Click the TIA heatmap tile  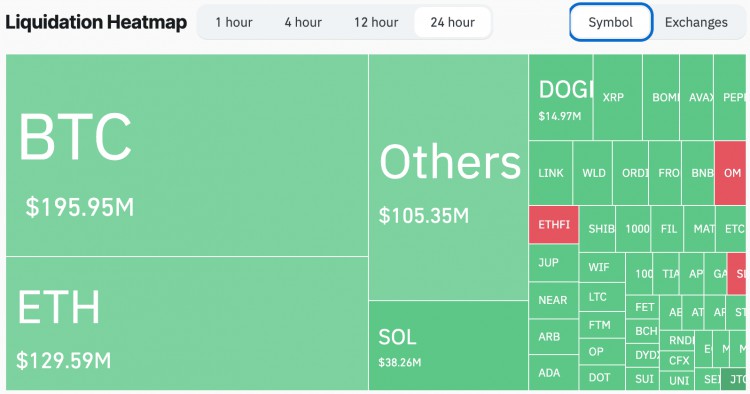666,274
